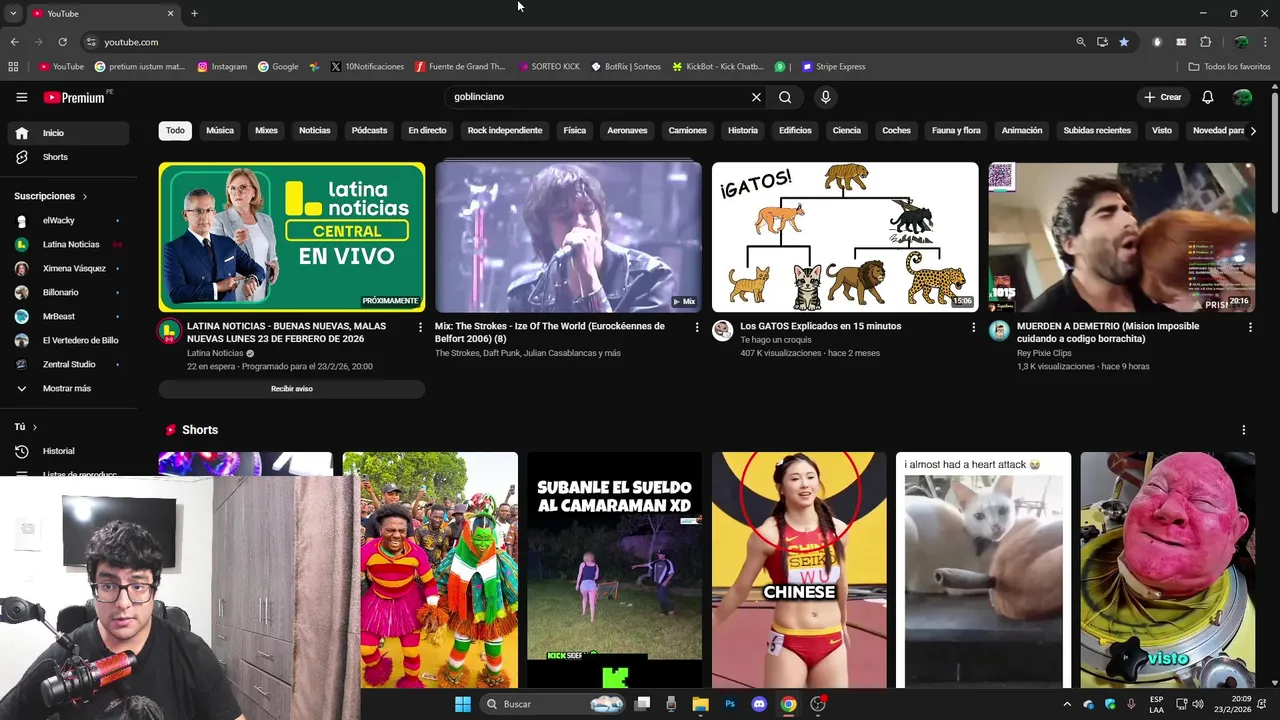The image size is (1280, 720).
Task: Open the YouTube account avatar menu
Action: (1242, 97)
